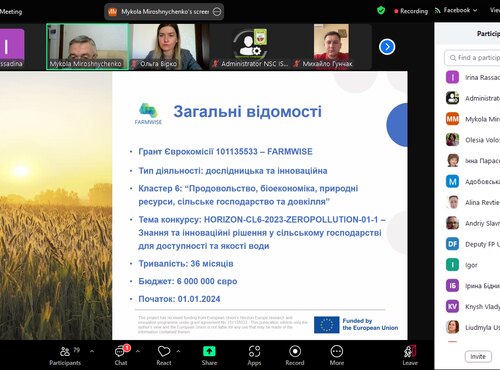Select Mykola Miroshnychenko's video thumbnail
This screenshot has height=370, width=500.
click(x=87, y=47)
